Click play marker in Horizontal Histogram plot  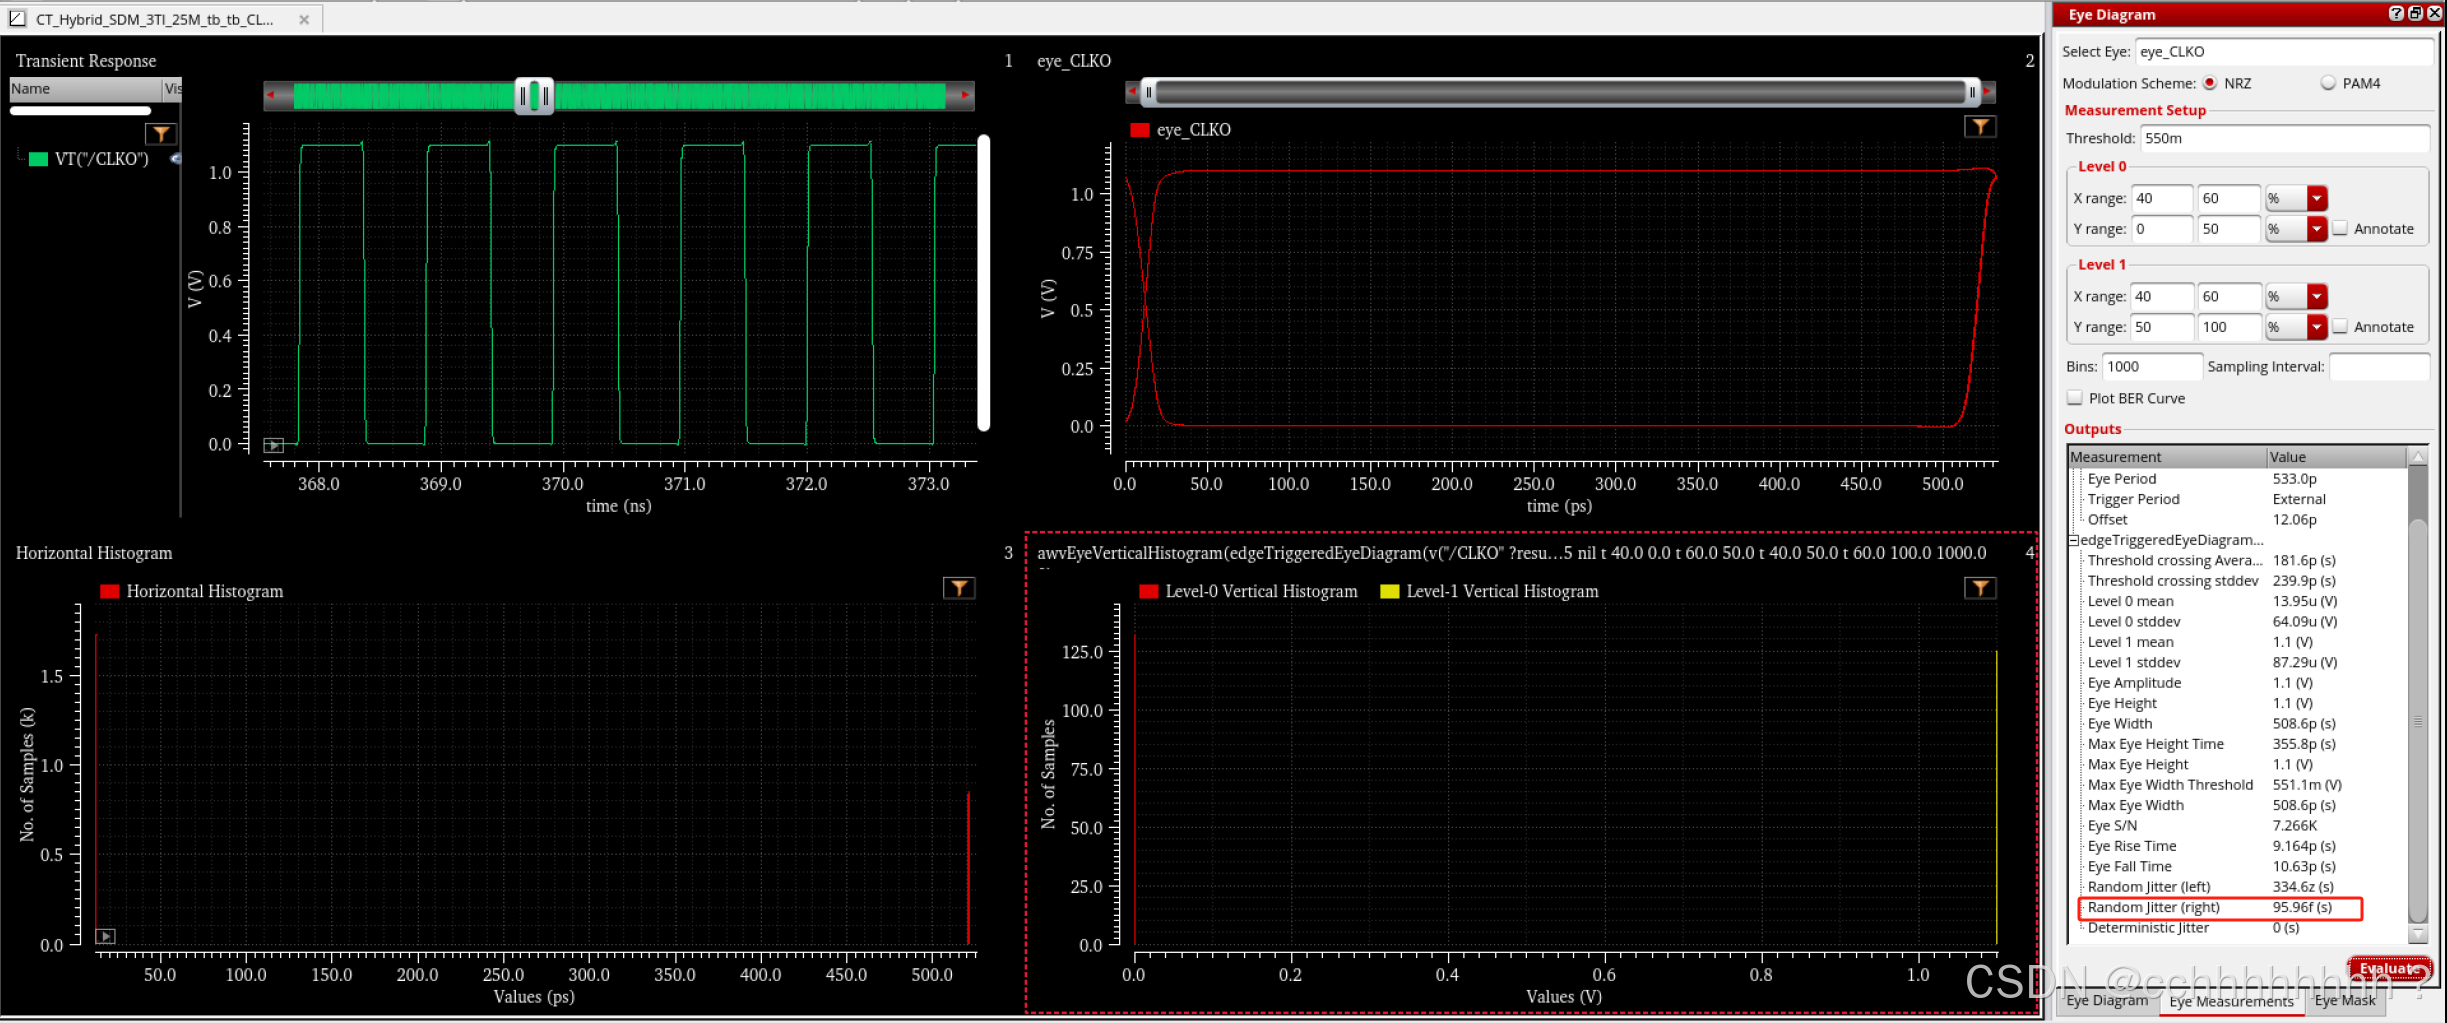(105, 936)
